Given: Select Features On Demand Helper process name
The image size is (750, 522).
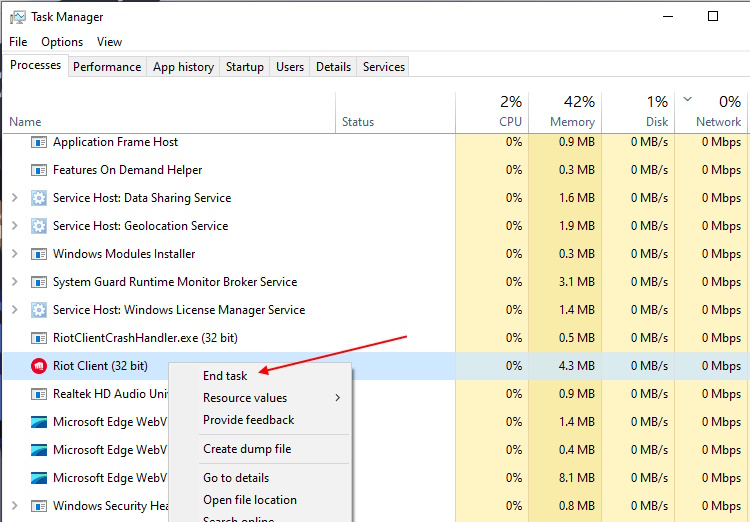Looking at the screenshot, I should coord(127,170).
